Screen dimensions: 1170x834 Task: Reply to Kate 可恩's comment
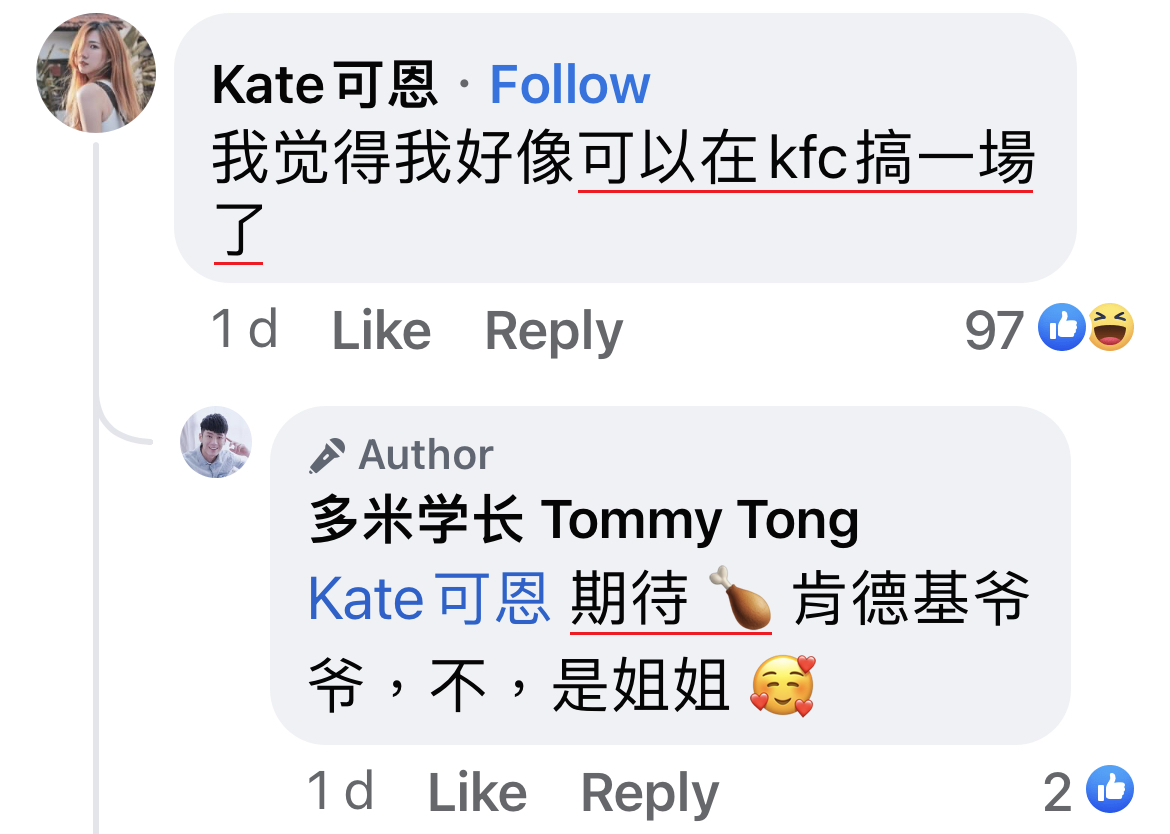coord(554,332)
